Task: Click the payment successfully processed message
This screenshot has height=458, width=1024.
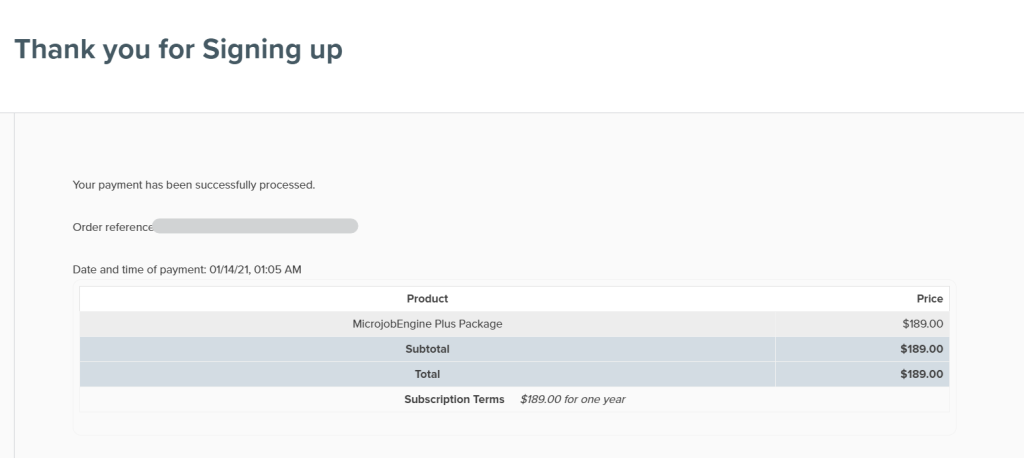Action: coord(194,185)
